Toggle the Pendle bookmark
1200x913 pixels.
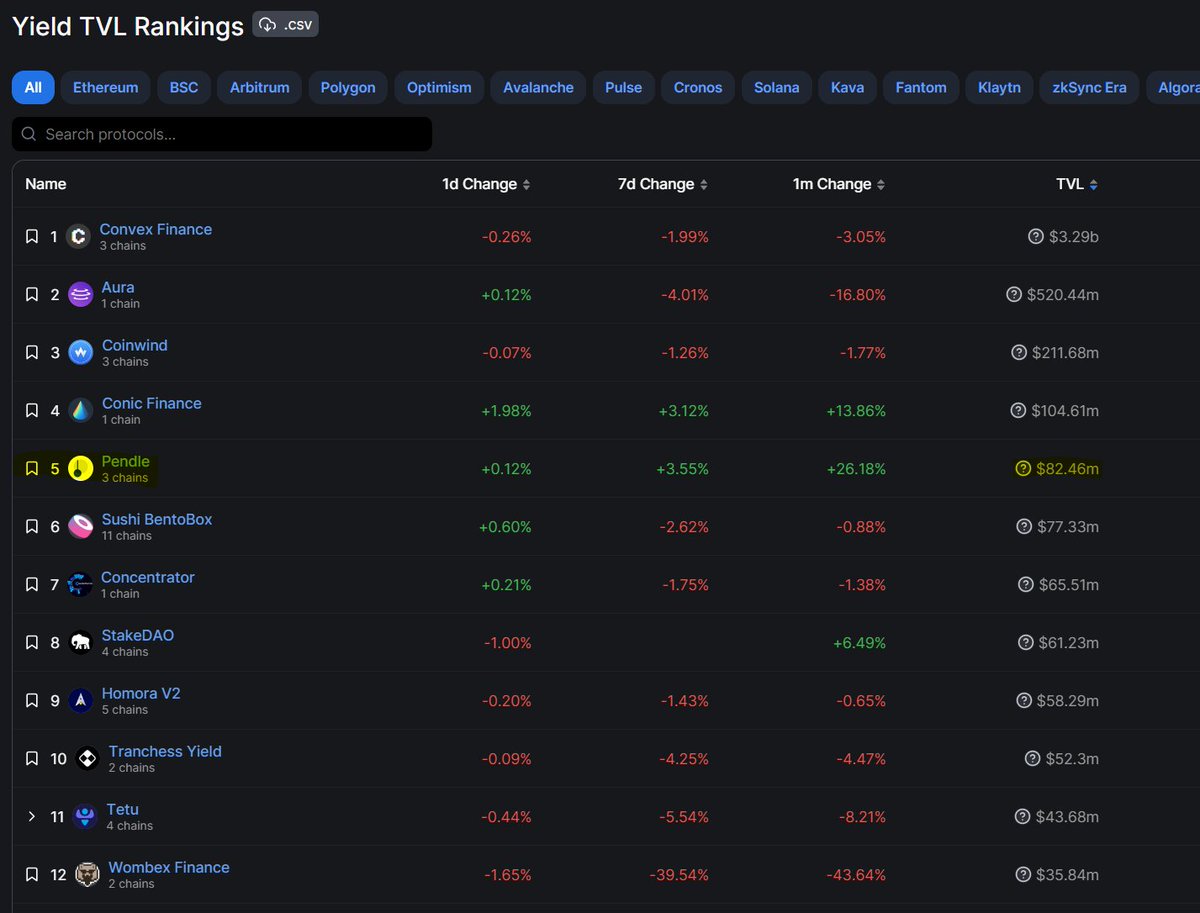(31, 469)
